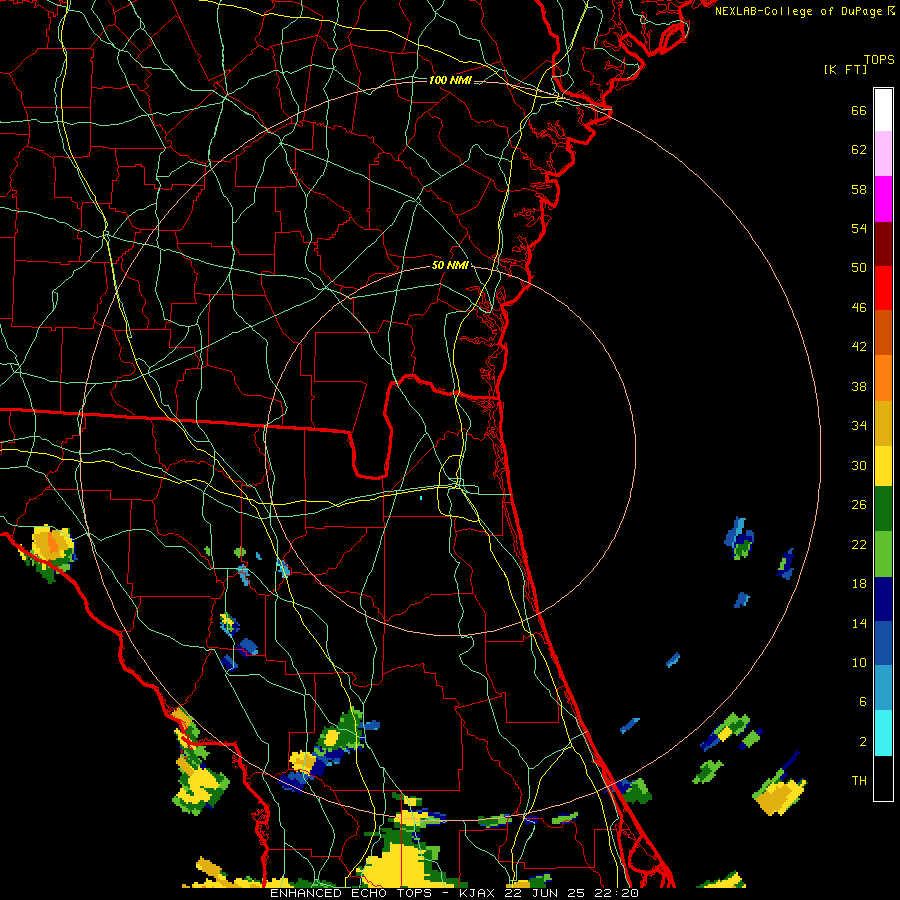The width and height of the screenshot is (900, 900).
Task: Click the bright red legend swatch
Action: pos(883,288)
